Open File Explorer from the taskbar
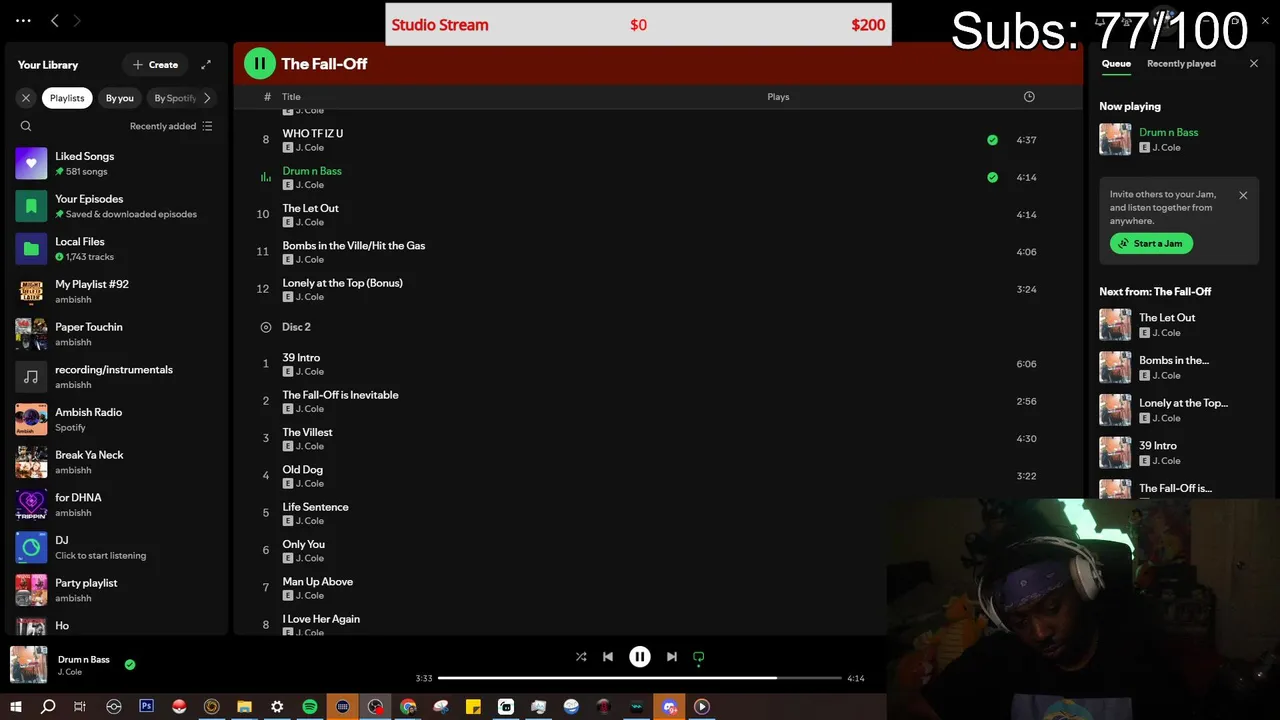Image resolution: width=1280 pixels, height=720 pixels. pyautogui.click(x=244, y=706)
